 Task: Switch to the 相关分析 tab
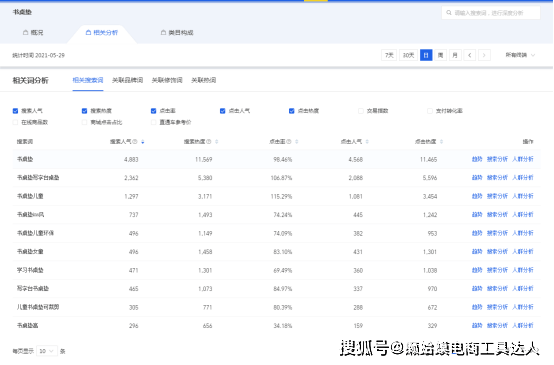102,33
